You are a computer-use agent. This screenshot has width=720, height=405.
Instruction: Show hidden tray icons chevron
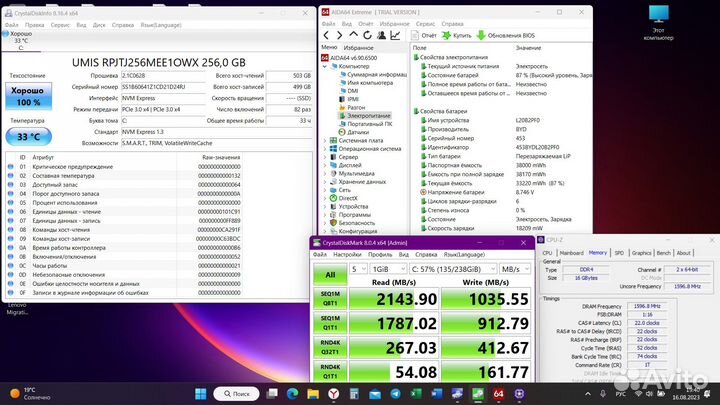pos(588,394)
